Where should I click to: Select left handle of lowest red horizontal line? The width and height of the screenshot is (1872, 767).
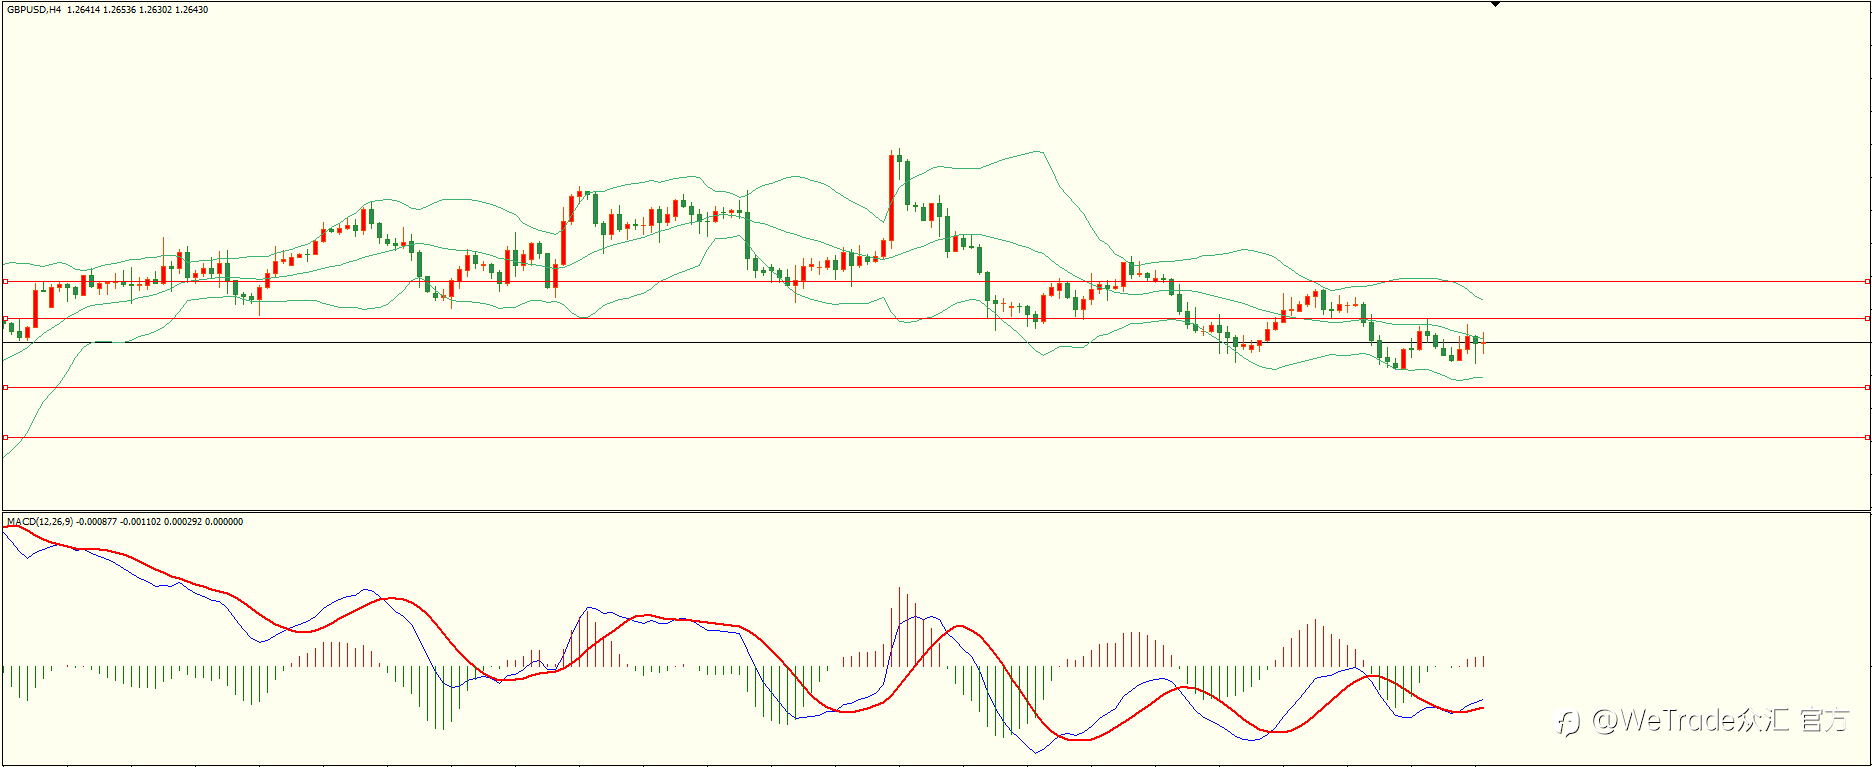(5, 437)
